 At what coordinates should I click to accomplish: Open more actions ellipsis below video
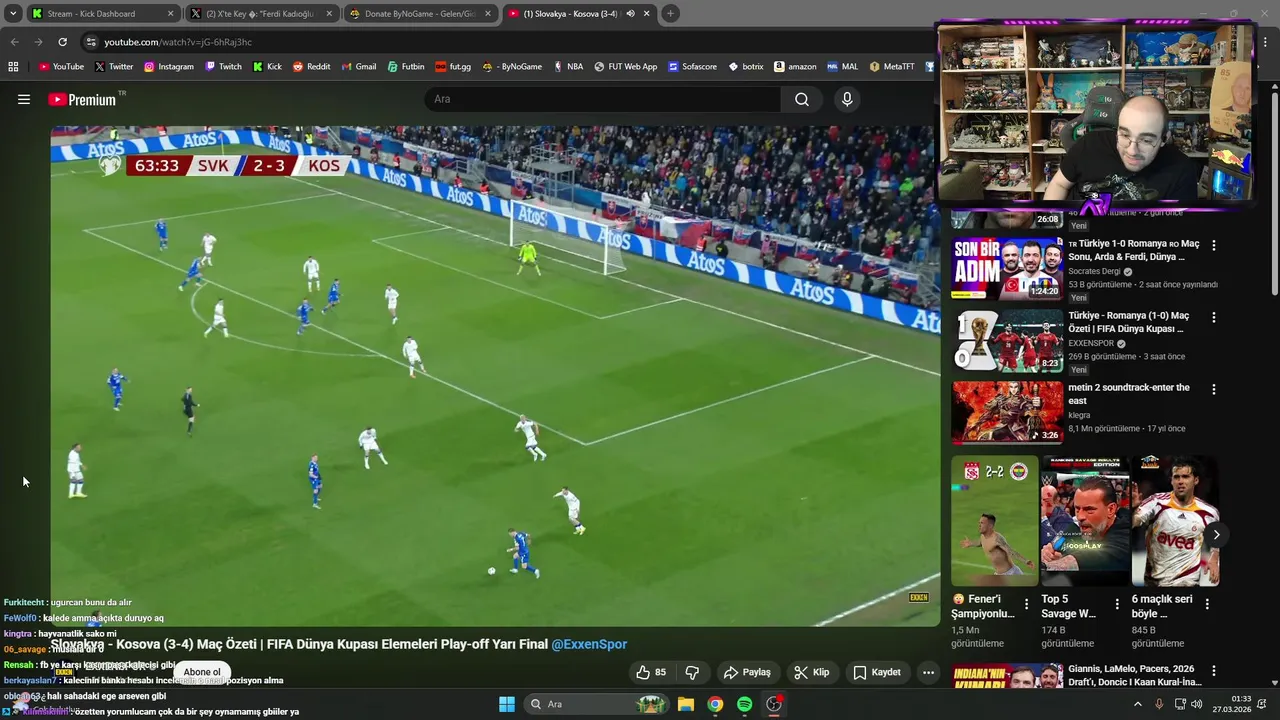928,672
